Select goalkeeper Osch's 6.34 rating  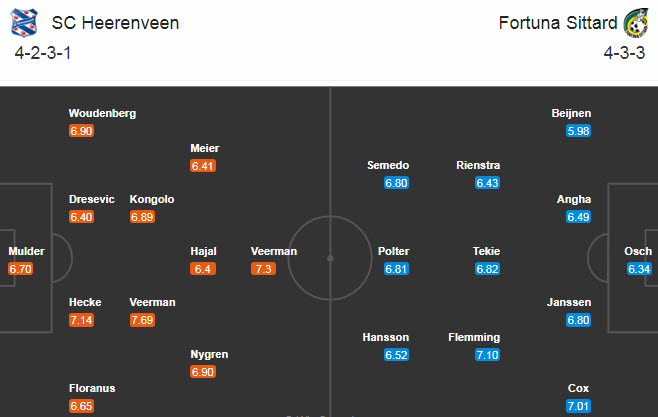click(x=639, y=268)
